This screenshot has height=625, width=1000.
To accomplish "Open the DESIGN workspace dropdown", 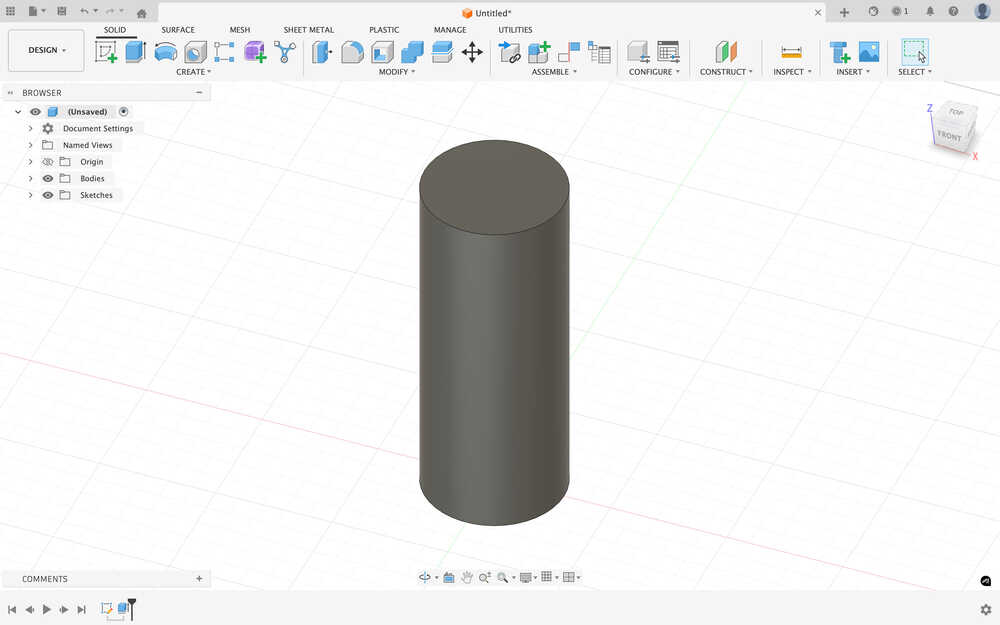I will click(x=46, y=50).
